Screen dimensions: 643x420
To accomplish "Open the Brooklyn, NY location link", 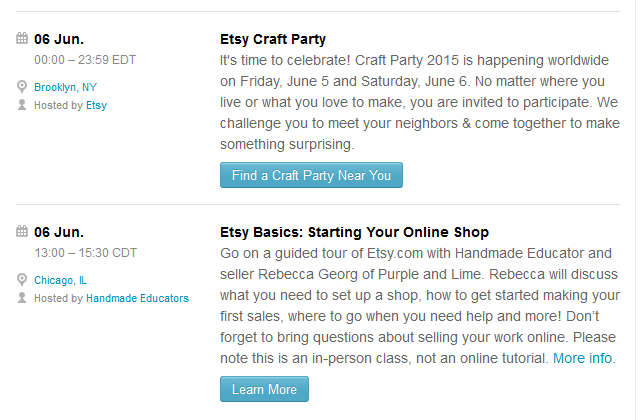I will [x=65, y=87].
